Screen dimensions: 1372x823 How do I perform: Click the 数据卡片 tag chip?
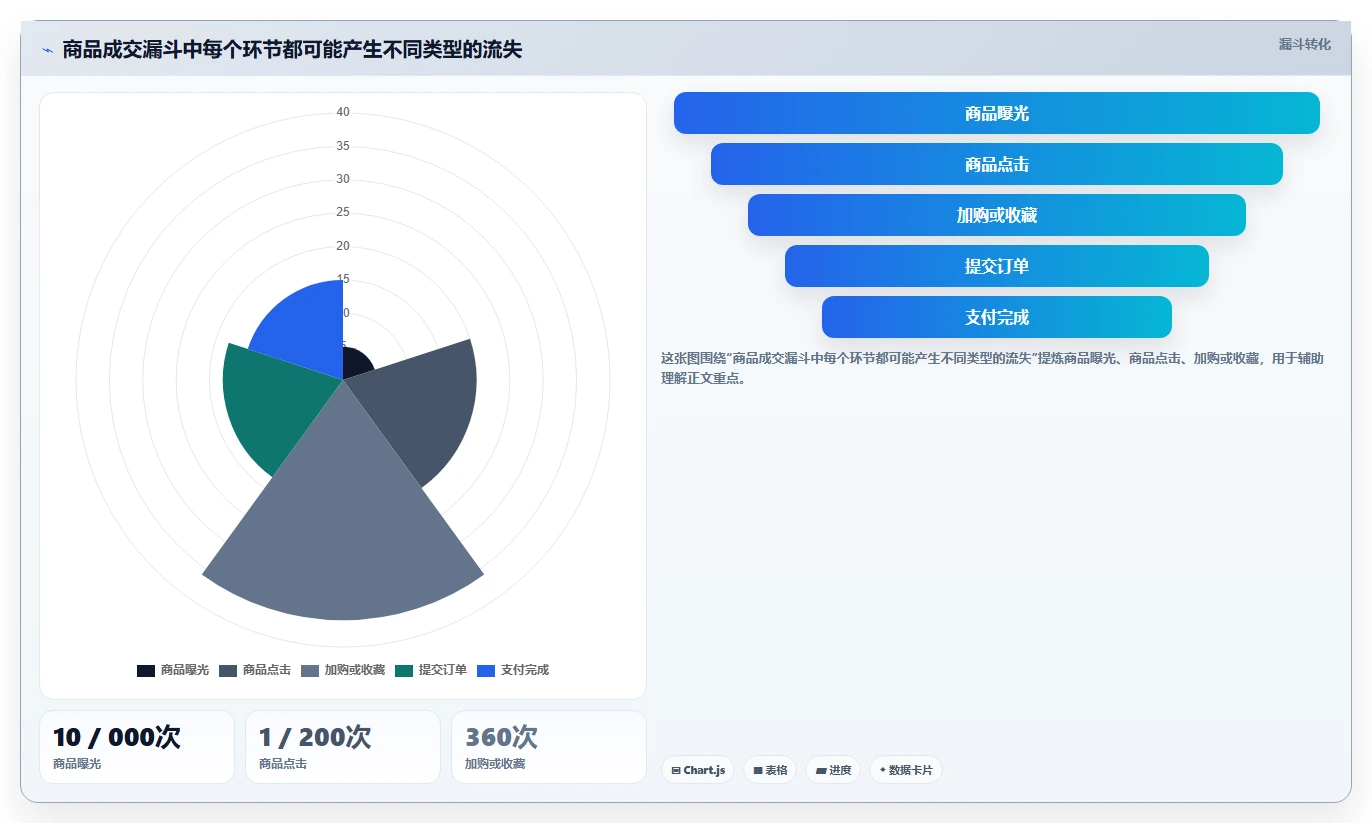[x=906, y=770]
